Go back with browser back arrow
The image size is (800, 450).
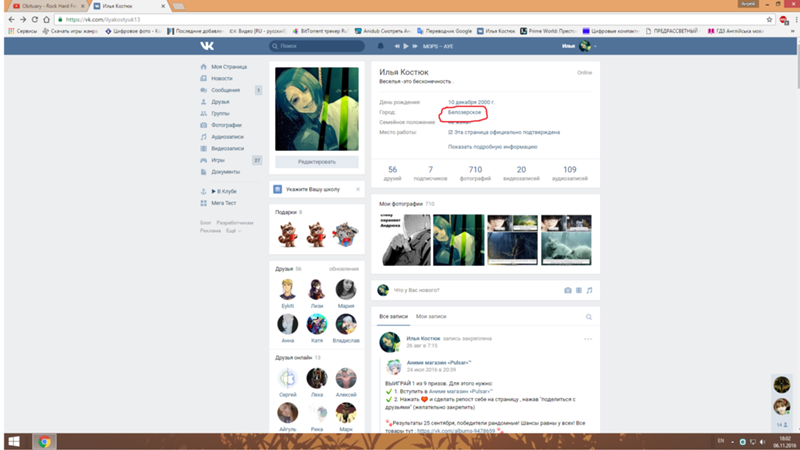click(11, 19)
